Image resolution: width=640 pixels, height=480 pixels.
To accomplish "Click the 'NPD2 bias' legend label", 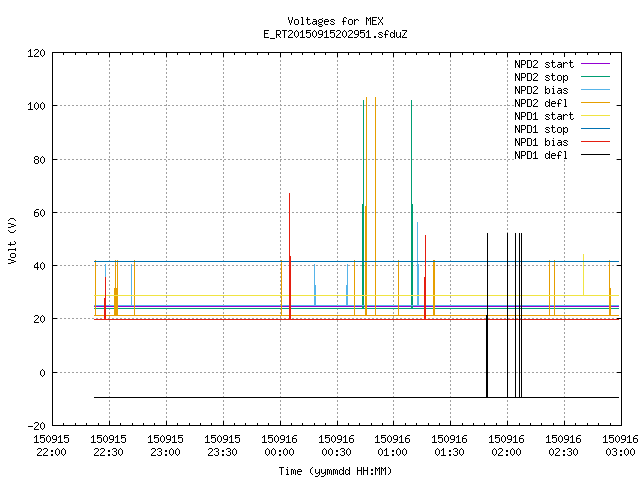I will pos(541,90).
